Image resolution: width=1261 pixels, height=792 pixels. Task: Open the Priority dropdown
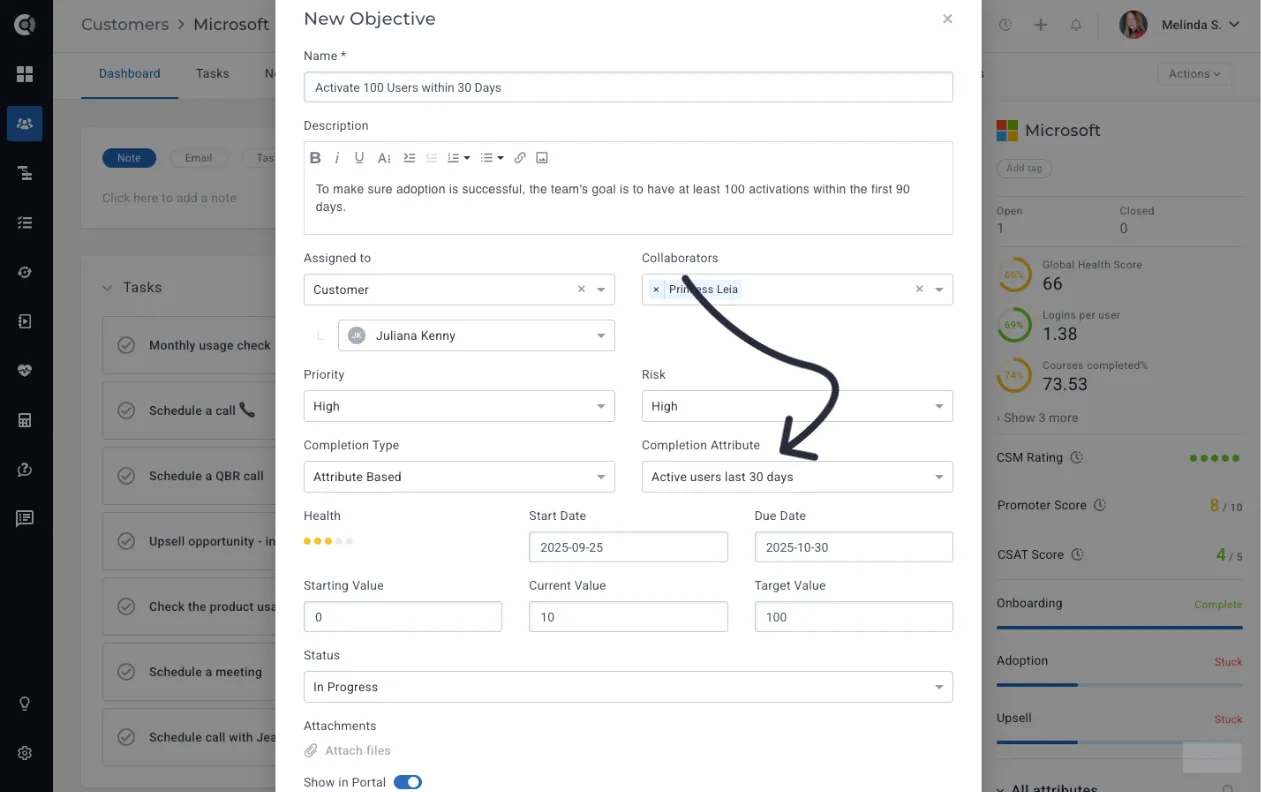[459, 406]
